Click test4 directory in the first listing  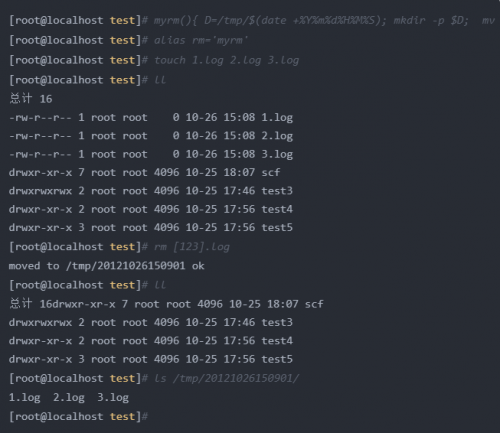(277, 209)
